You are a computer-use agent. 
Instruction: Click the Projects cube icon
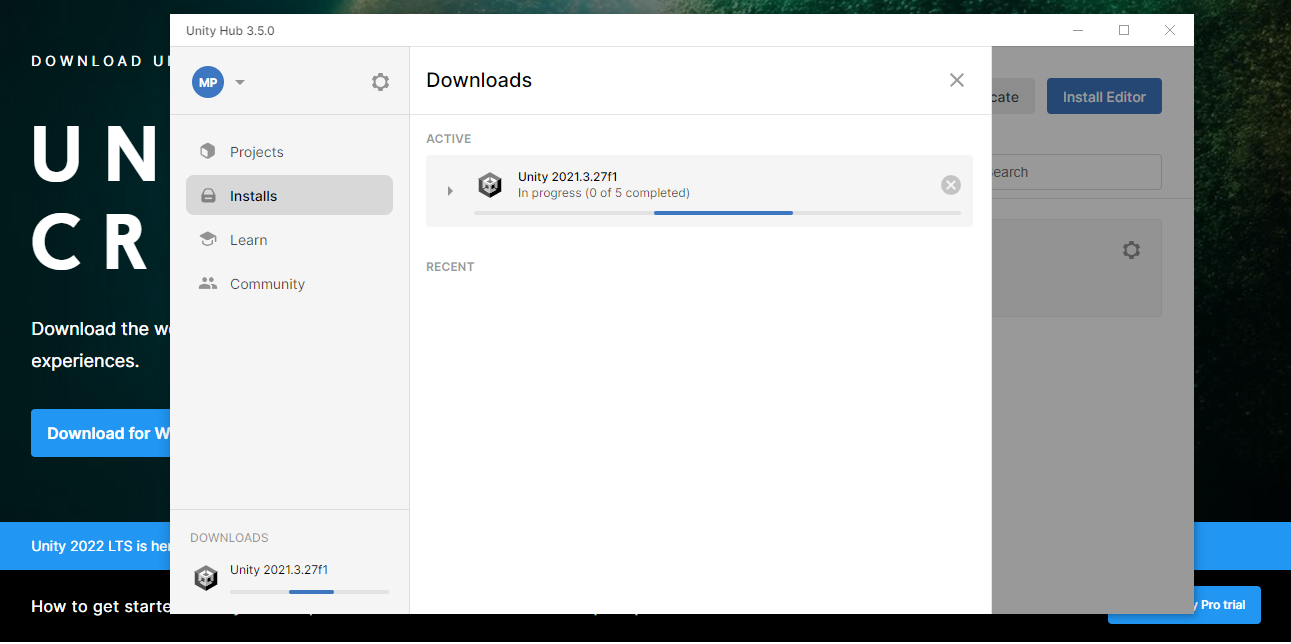click(x=208, y=151)
